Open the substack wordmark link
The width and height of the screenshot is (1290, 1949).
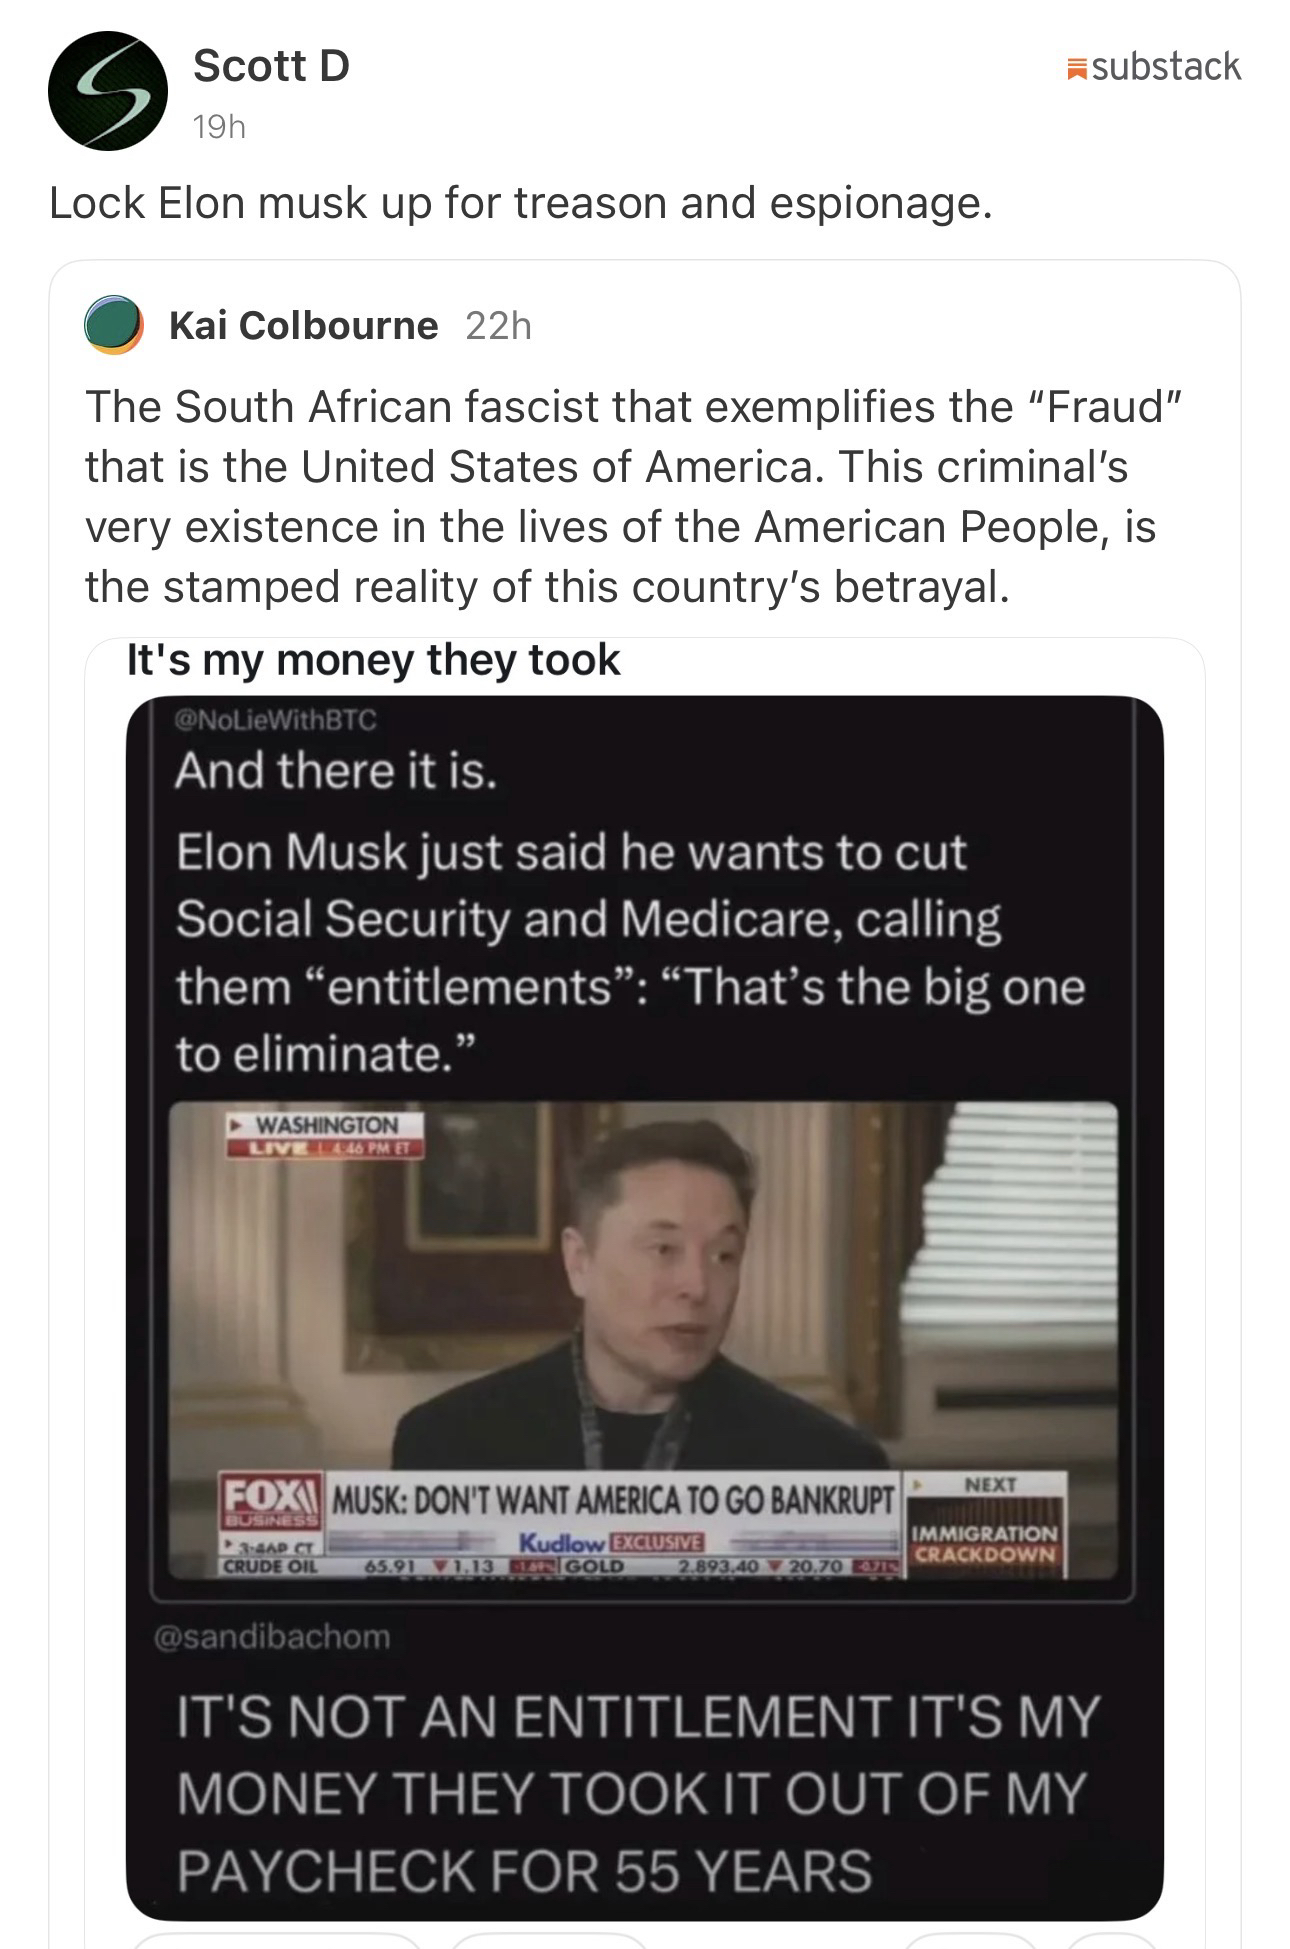click(x=1166, y=67)
